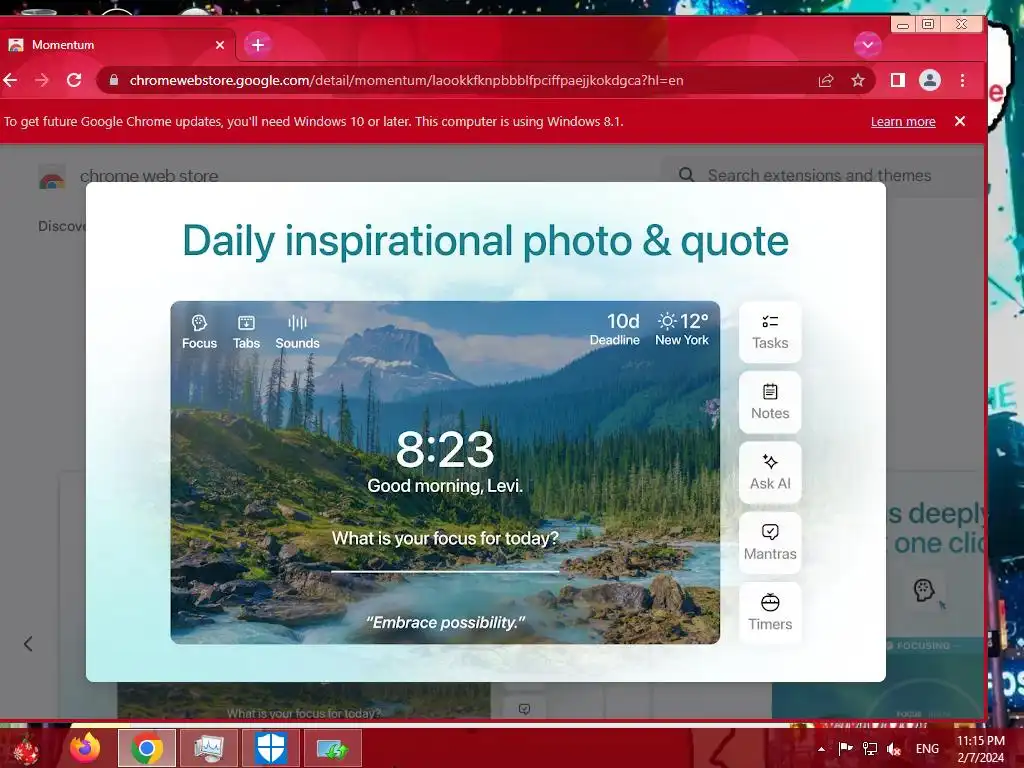
Task: Expand the tab search dropdown
Action: [867, 45]
